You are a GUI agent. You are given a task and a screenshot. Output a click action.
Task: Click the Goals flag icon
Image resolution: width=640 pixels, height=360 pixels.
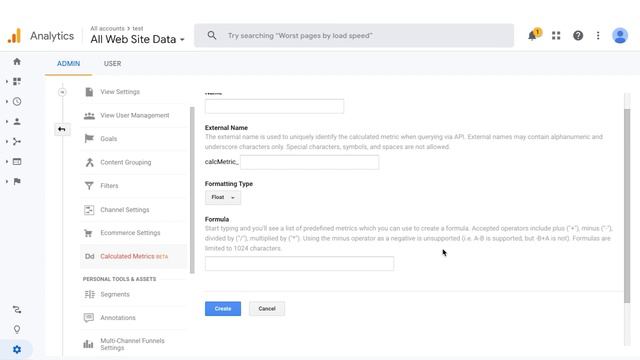tap(89, 139)
